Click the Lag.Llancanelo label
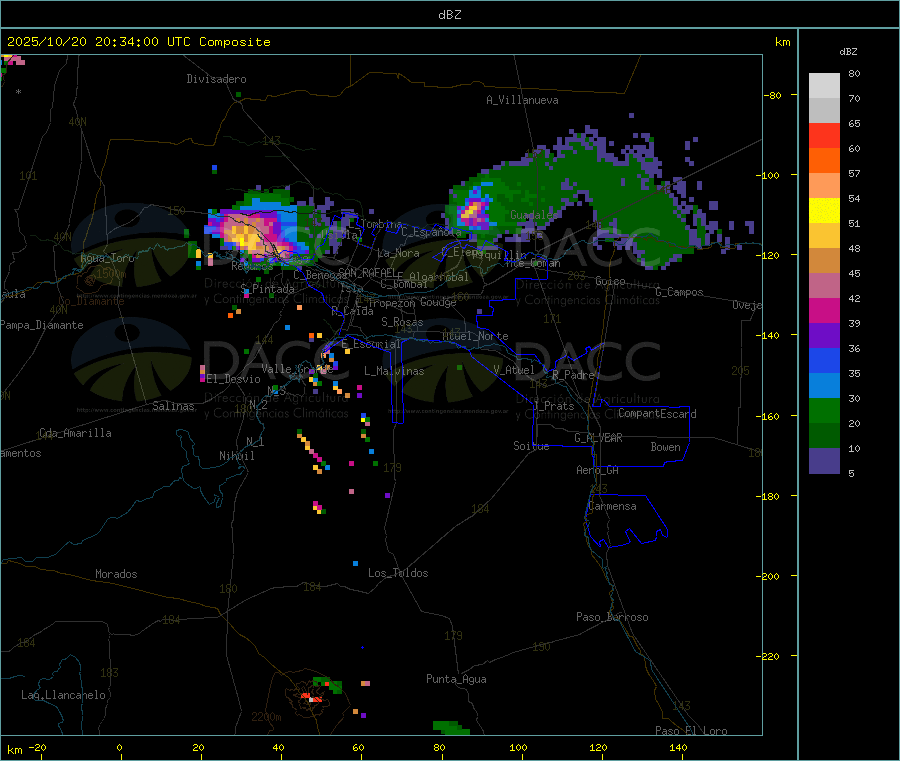 click(64, 696)
